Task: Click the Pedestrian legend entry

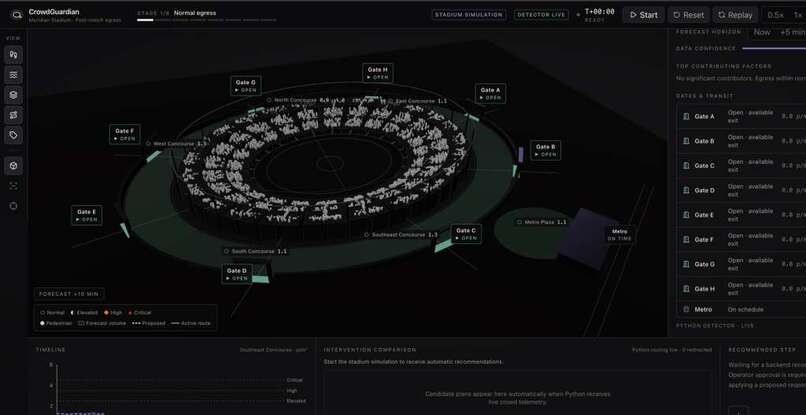Action: 57,323
